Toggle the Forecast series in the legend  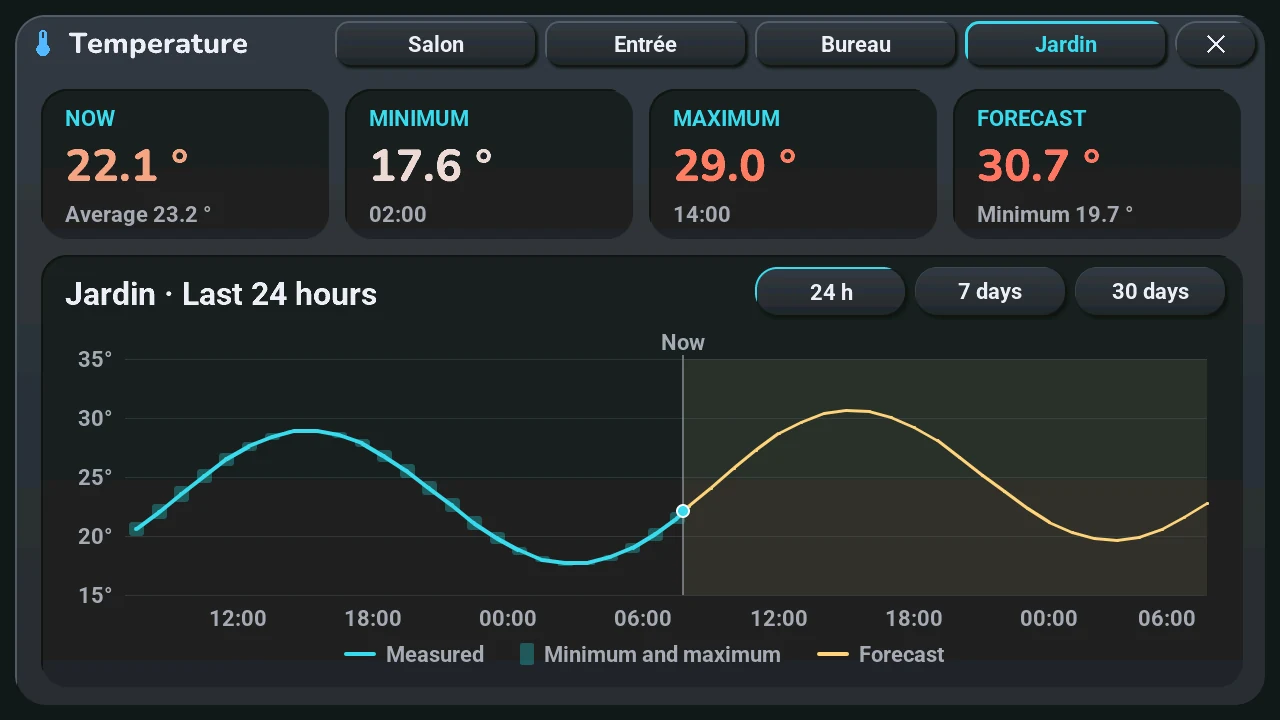pyautogui.click(x=881, y=655)
